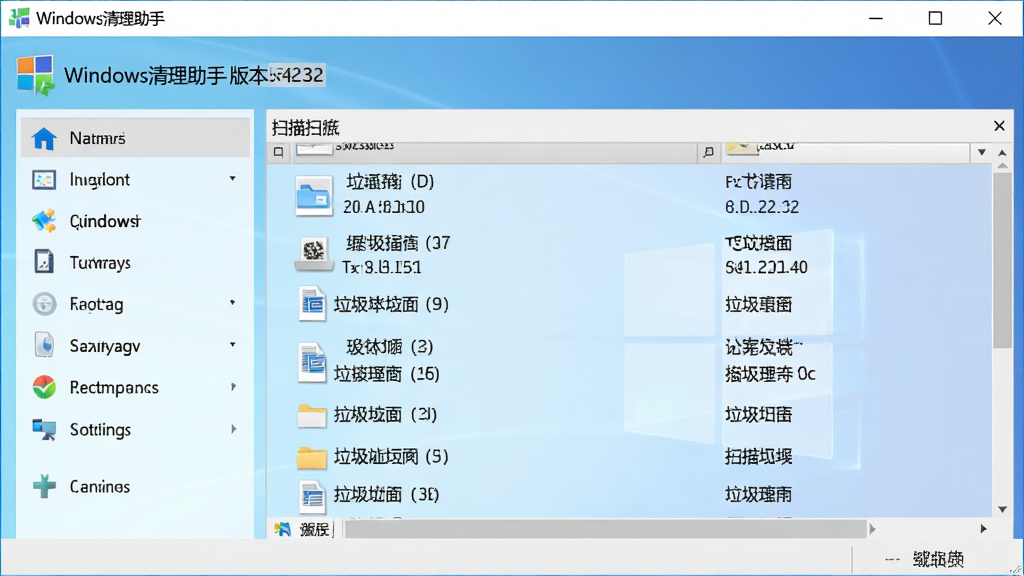The image size is (1024, 576).
Task: Click the value 20.A:8.3.10
Action: pos(383,207)
